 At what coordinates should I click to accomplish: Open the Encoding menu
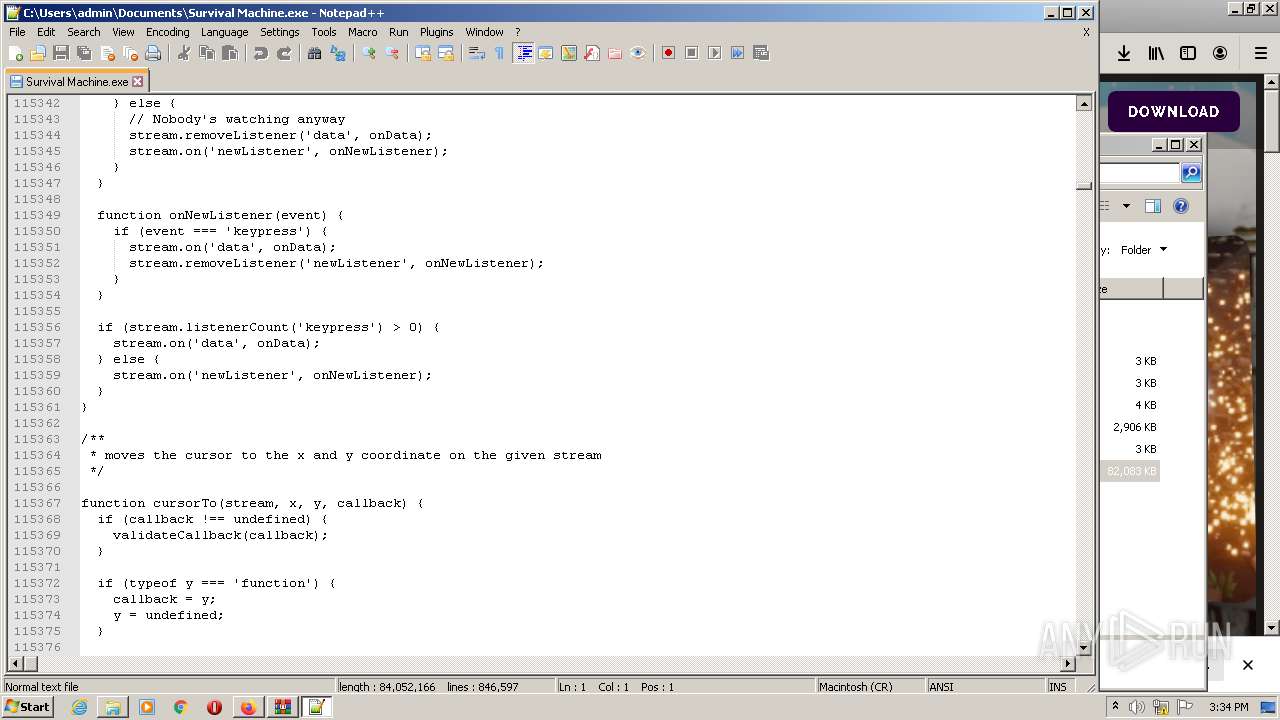[167, 32]
